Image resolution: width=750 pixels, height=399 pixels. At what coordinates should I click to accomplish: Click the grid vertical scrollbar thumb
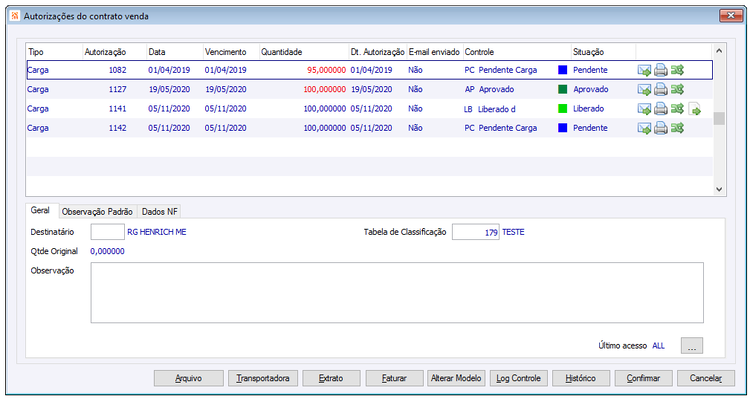[x=719, y=118]
